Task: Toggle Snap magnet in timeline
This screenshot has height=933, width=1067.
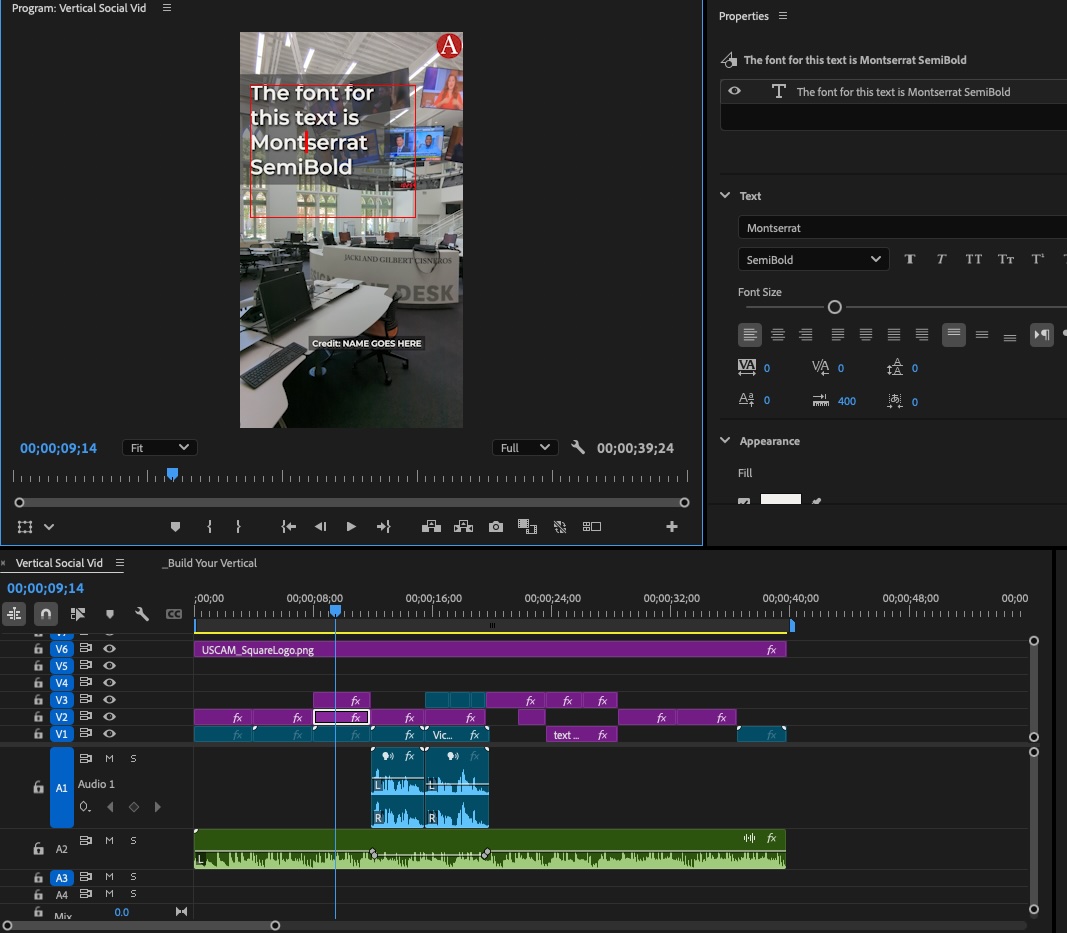Action: pos(46,614)
